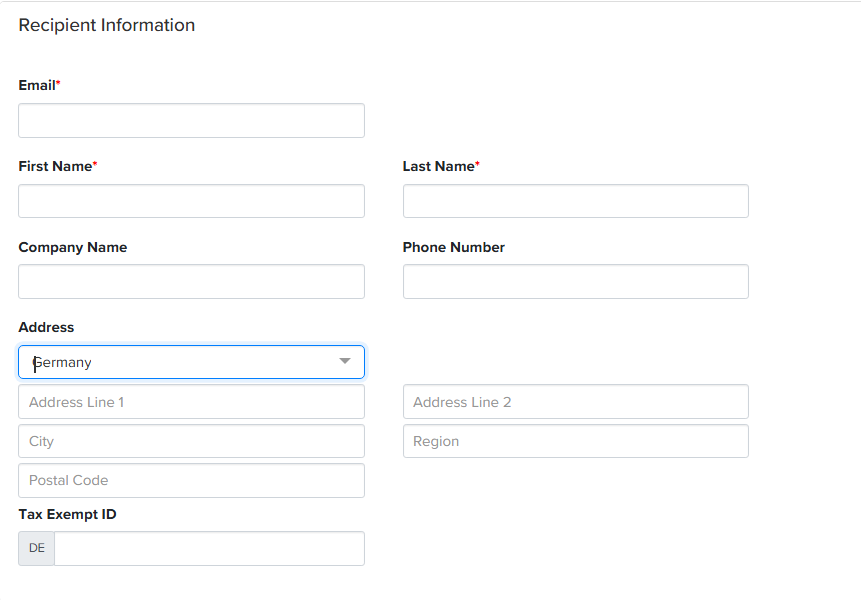Screen dimensions: 861x600
Task: Focus the Region field
Action: pyautogui.click(x=575, y=441)
